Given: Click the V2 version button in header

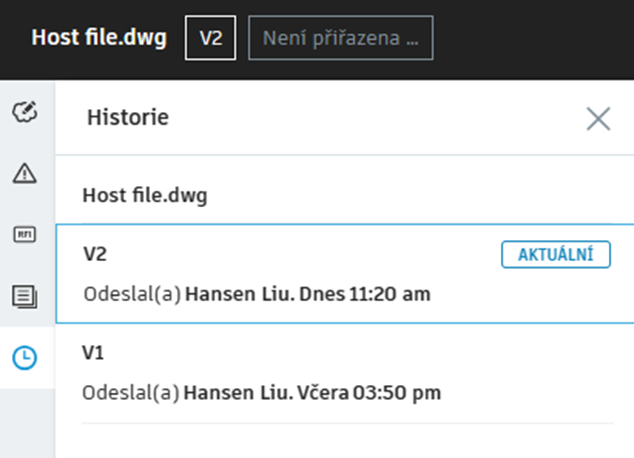Looking at the screenshot, I should click(210, 39).
